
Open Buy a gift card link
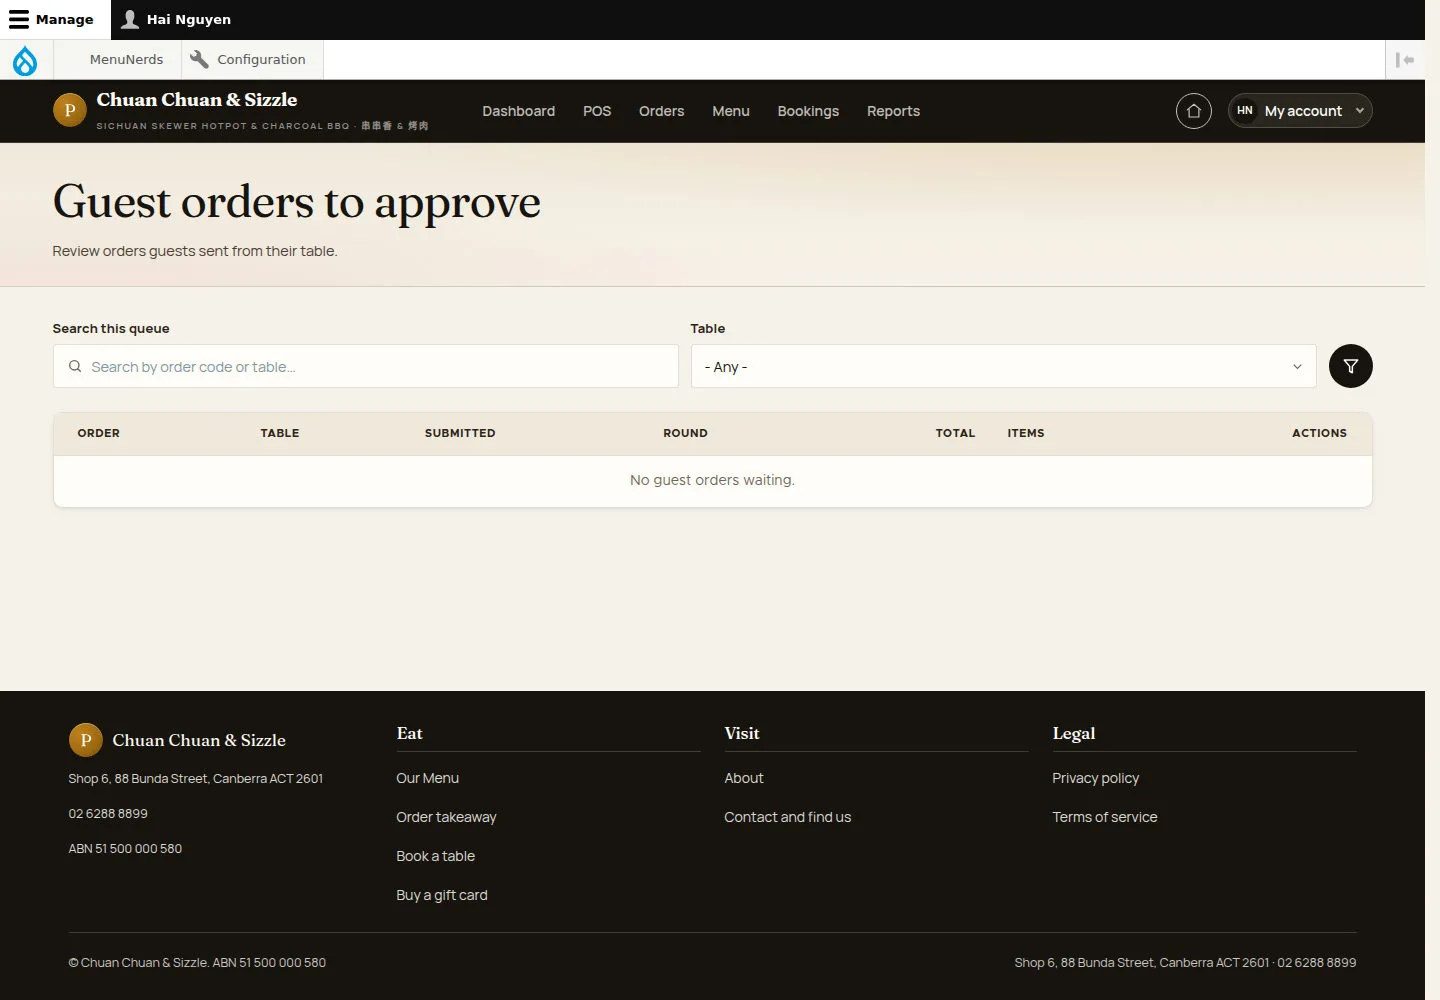pos(441,895)
